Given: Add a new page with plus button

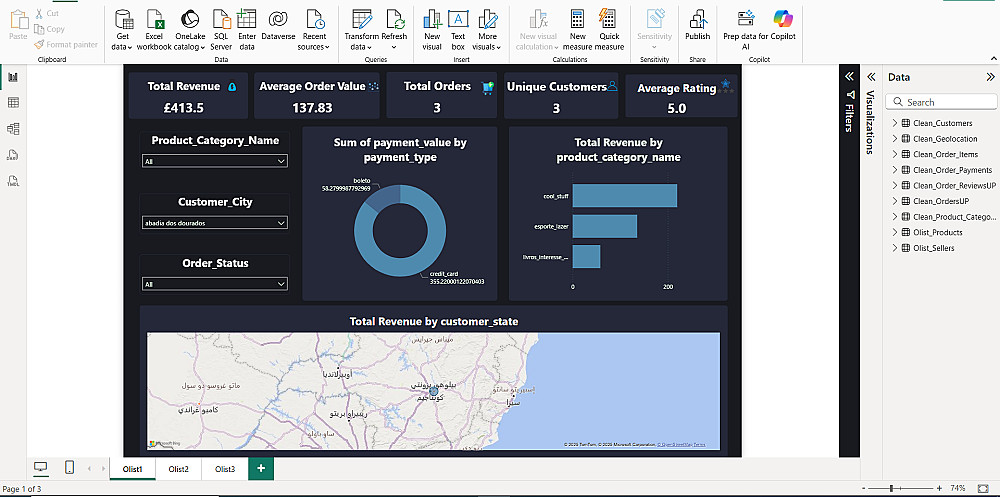Looking at the screenshot, I should pyautogui.click(x=261, y=468).
